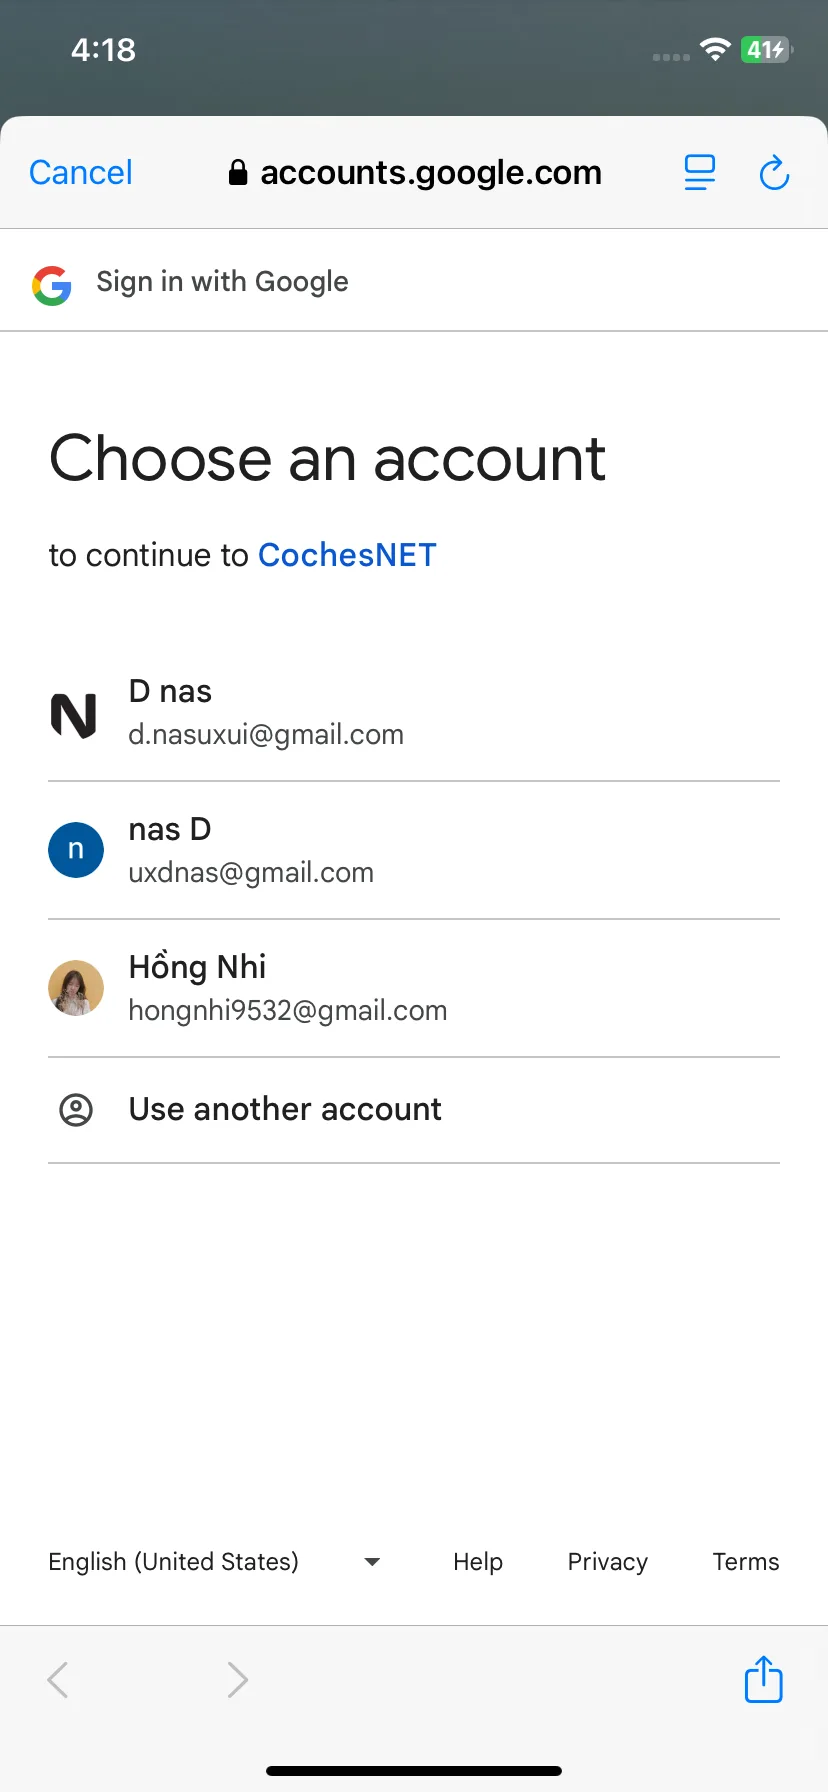Choose the uxdnas@gmail.com account

[x=414, y=850]
